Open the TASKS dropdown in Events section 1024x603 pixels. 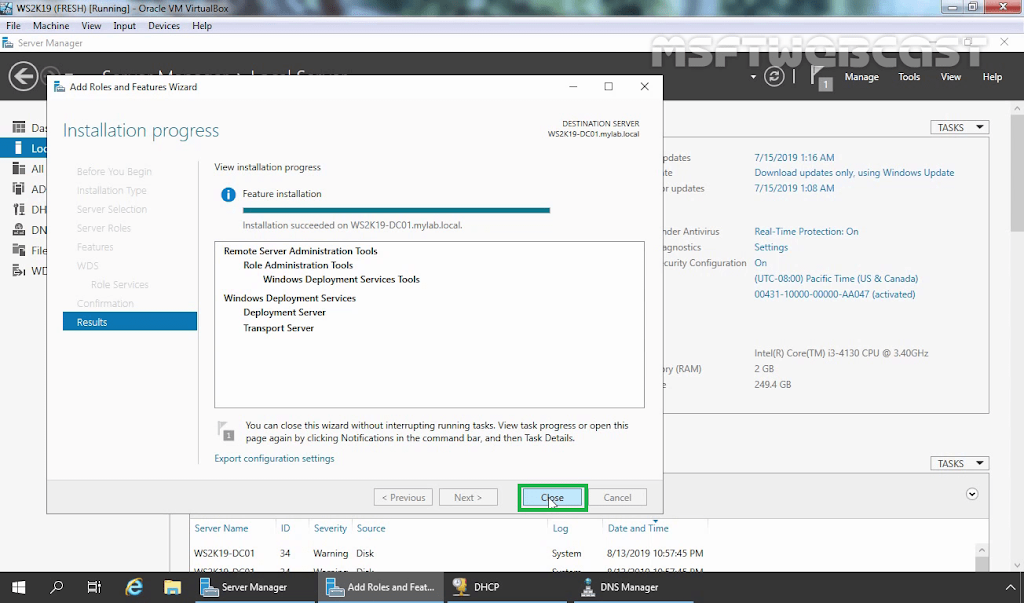959,463
